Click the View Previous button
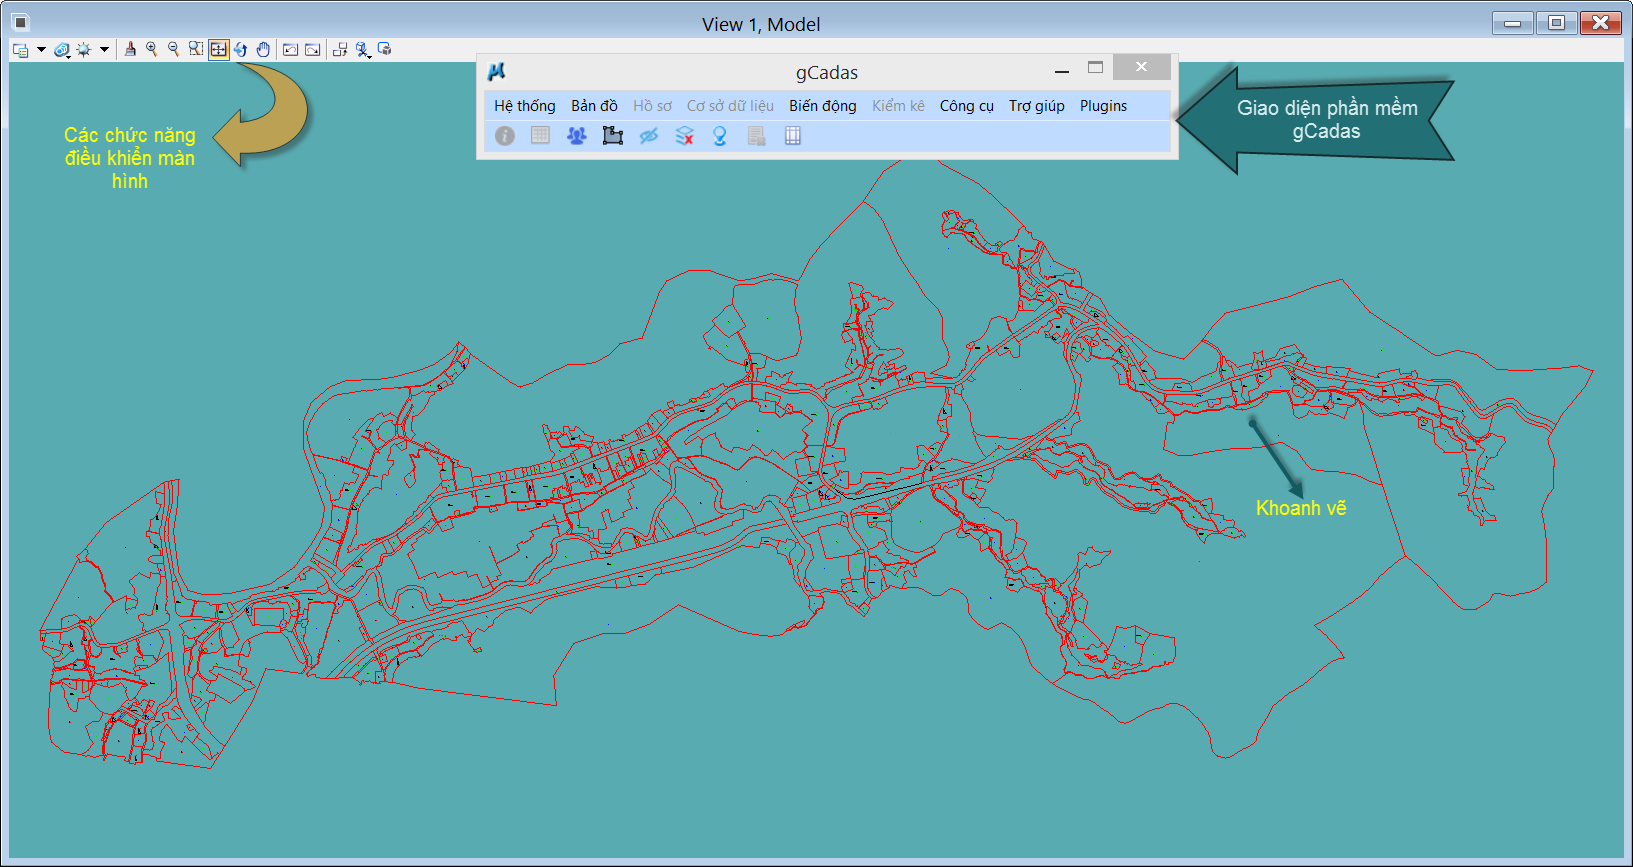1633x867 pixels. 290,49
